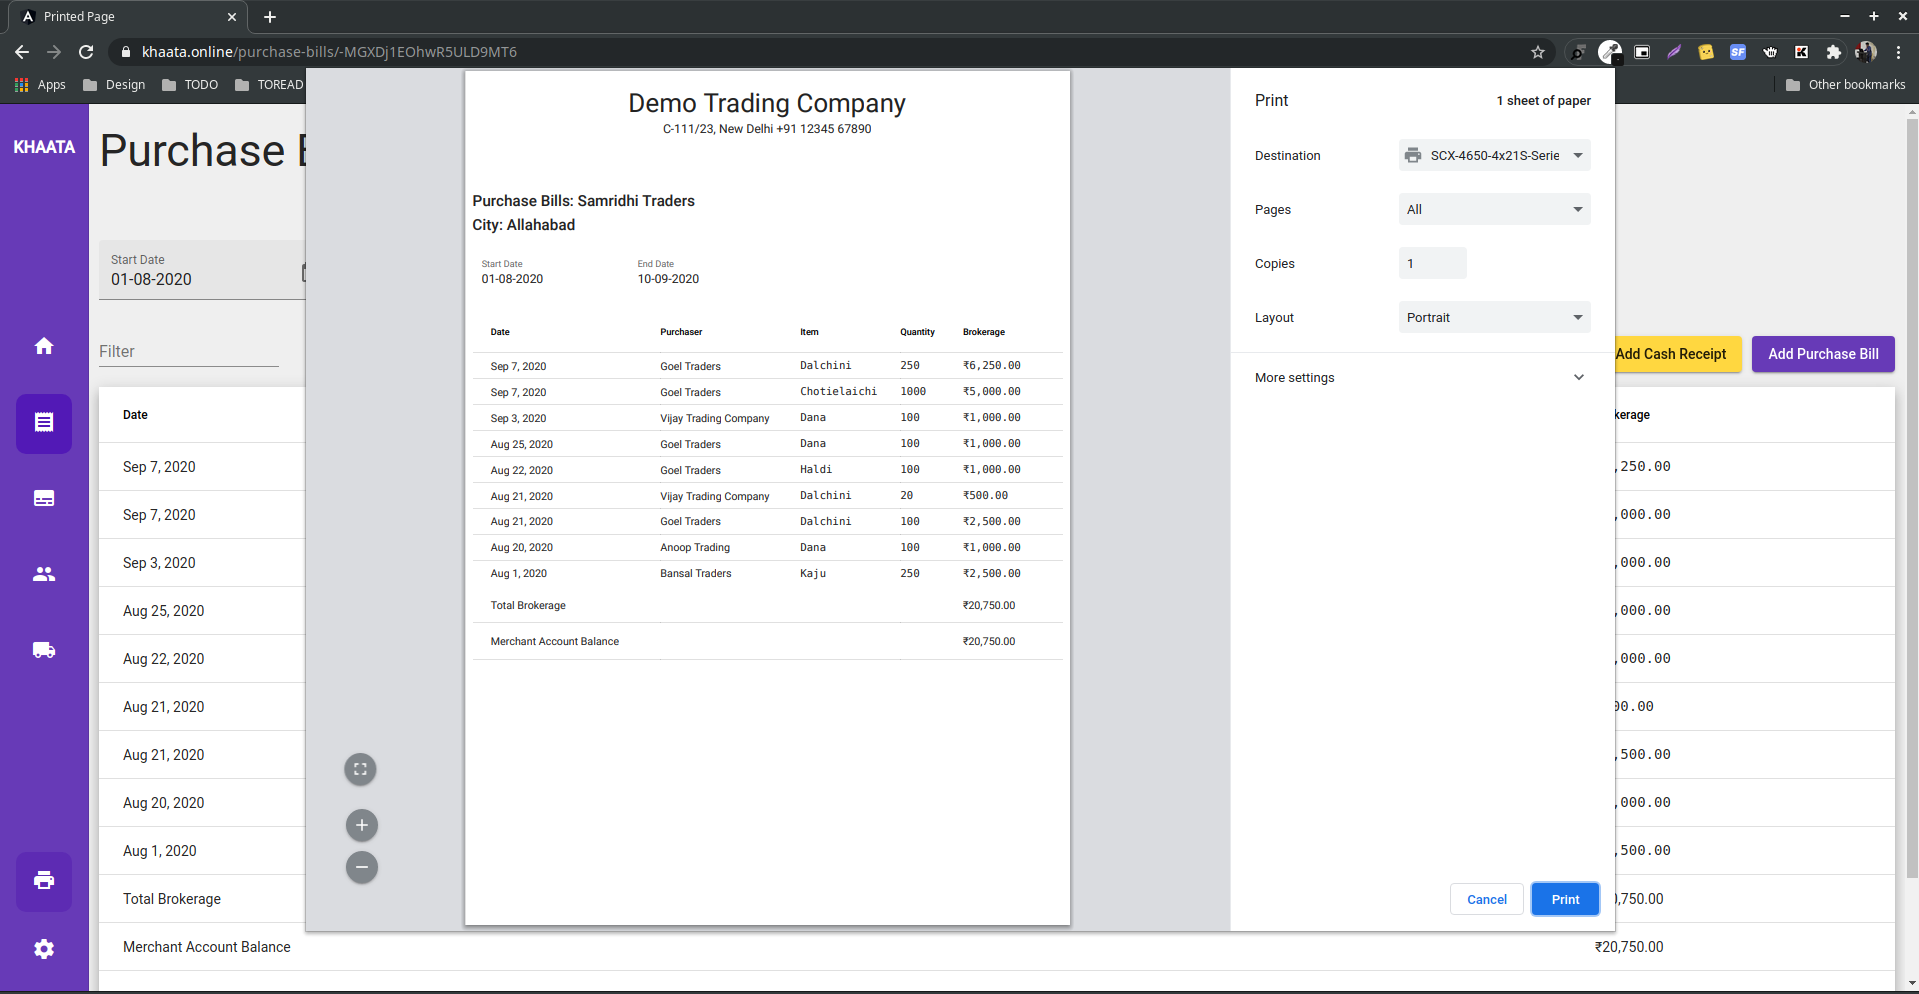This screenshot has width=1919, height=994.
Task: Click the Purchase page heading
Action: coord(203,151)
